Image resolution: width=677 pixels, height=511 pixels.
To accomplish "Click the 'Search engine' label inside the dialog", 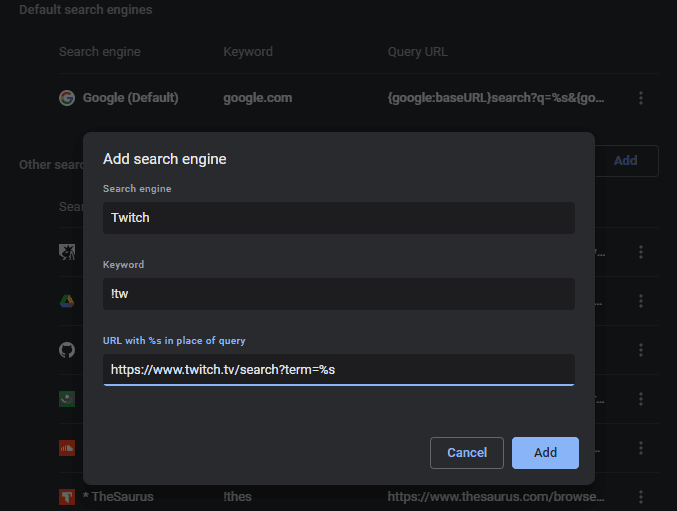I will click(137, 189).
